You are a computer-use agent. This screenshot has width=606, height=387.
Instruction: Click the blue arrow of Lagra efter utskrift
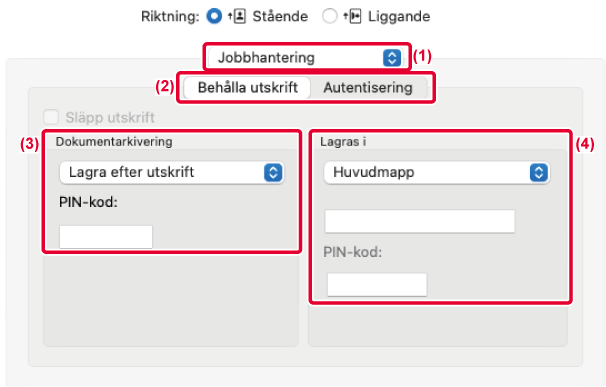pyautogui.click(x=273, y=172)
